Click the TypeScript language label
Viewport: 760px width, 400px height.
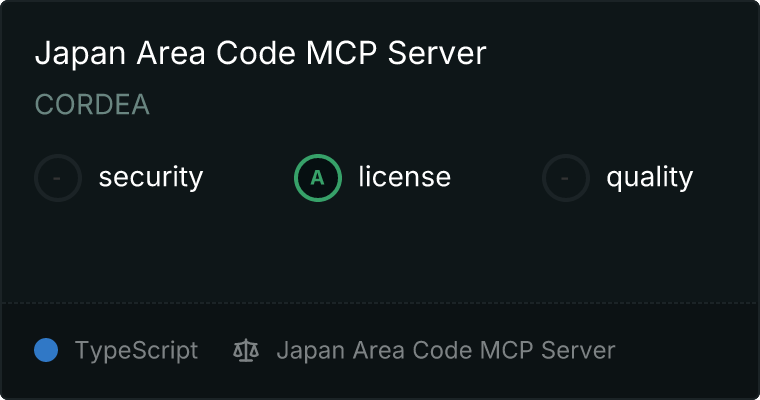[136, 350]
